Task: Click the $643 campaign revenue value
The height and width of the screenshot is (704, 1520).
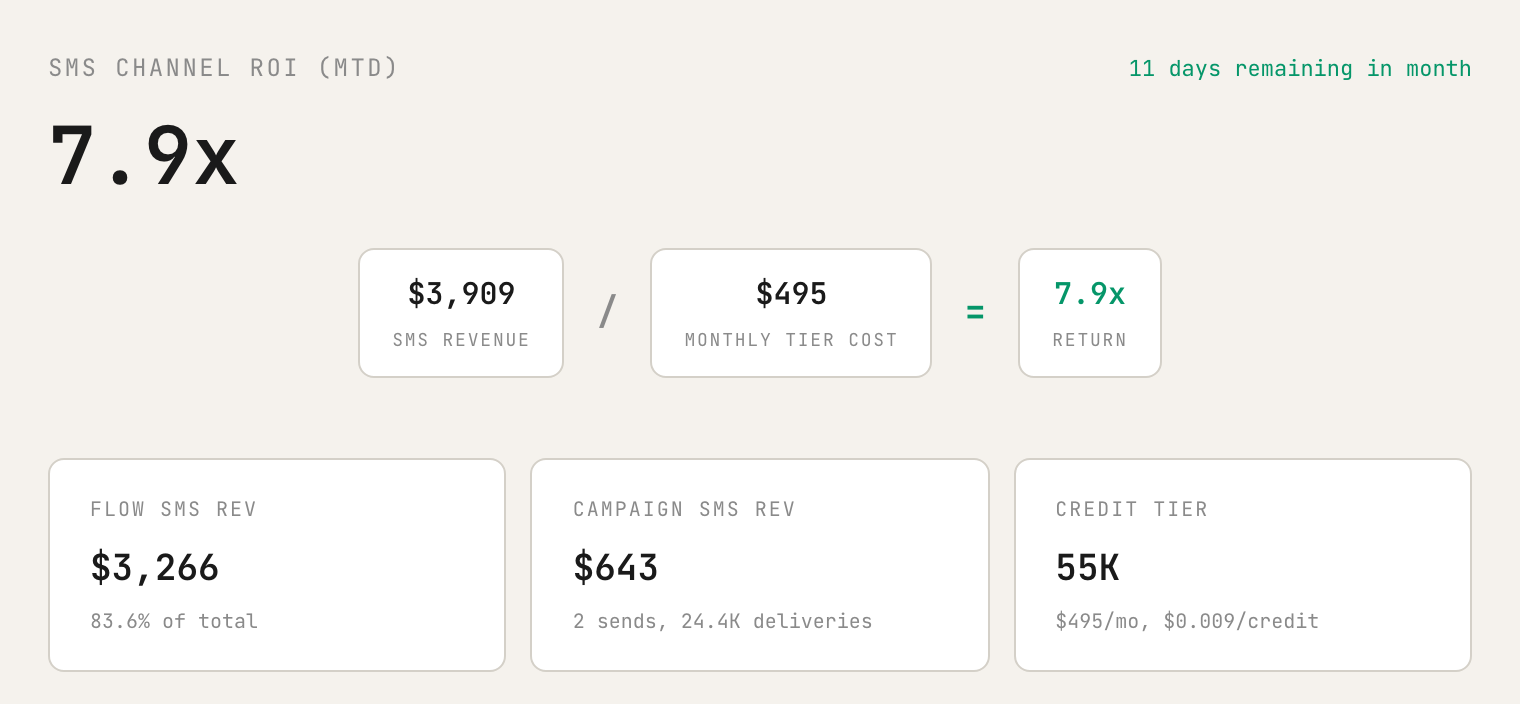Action: pos(616,568)
